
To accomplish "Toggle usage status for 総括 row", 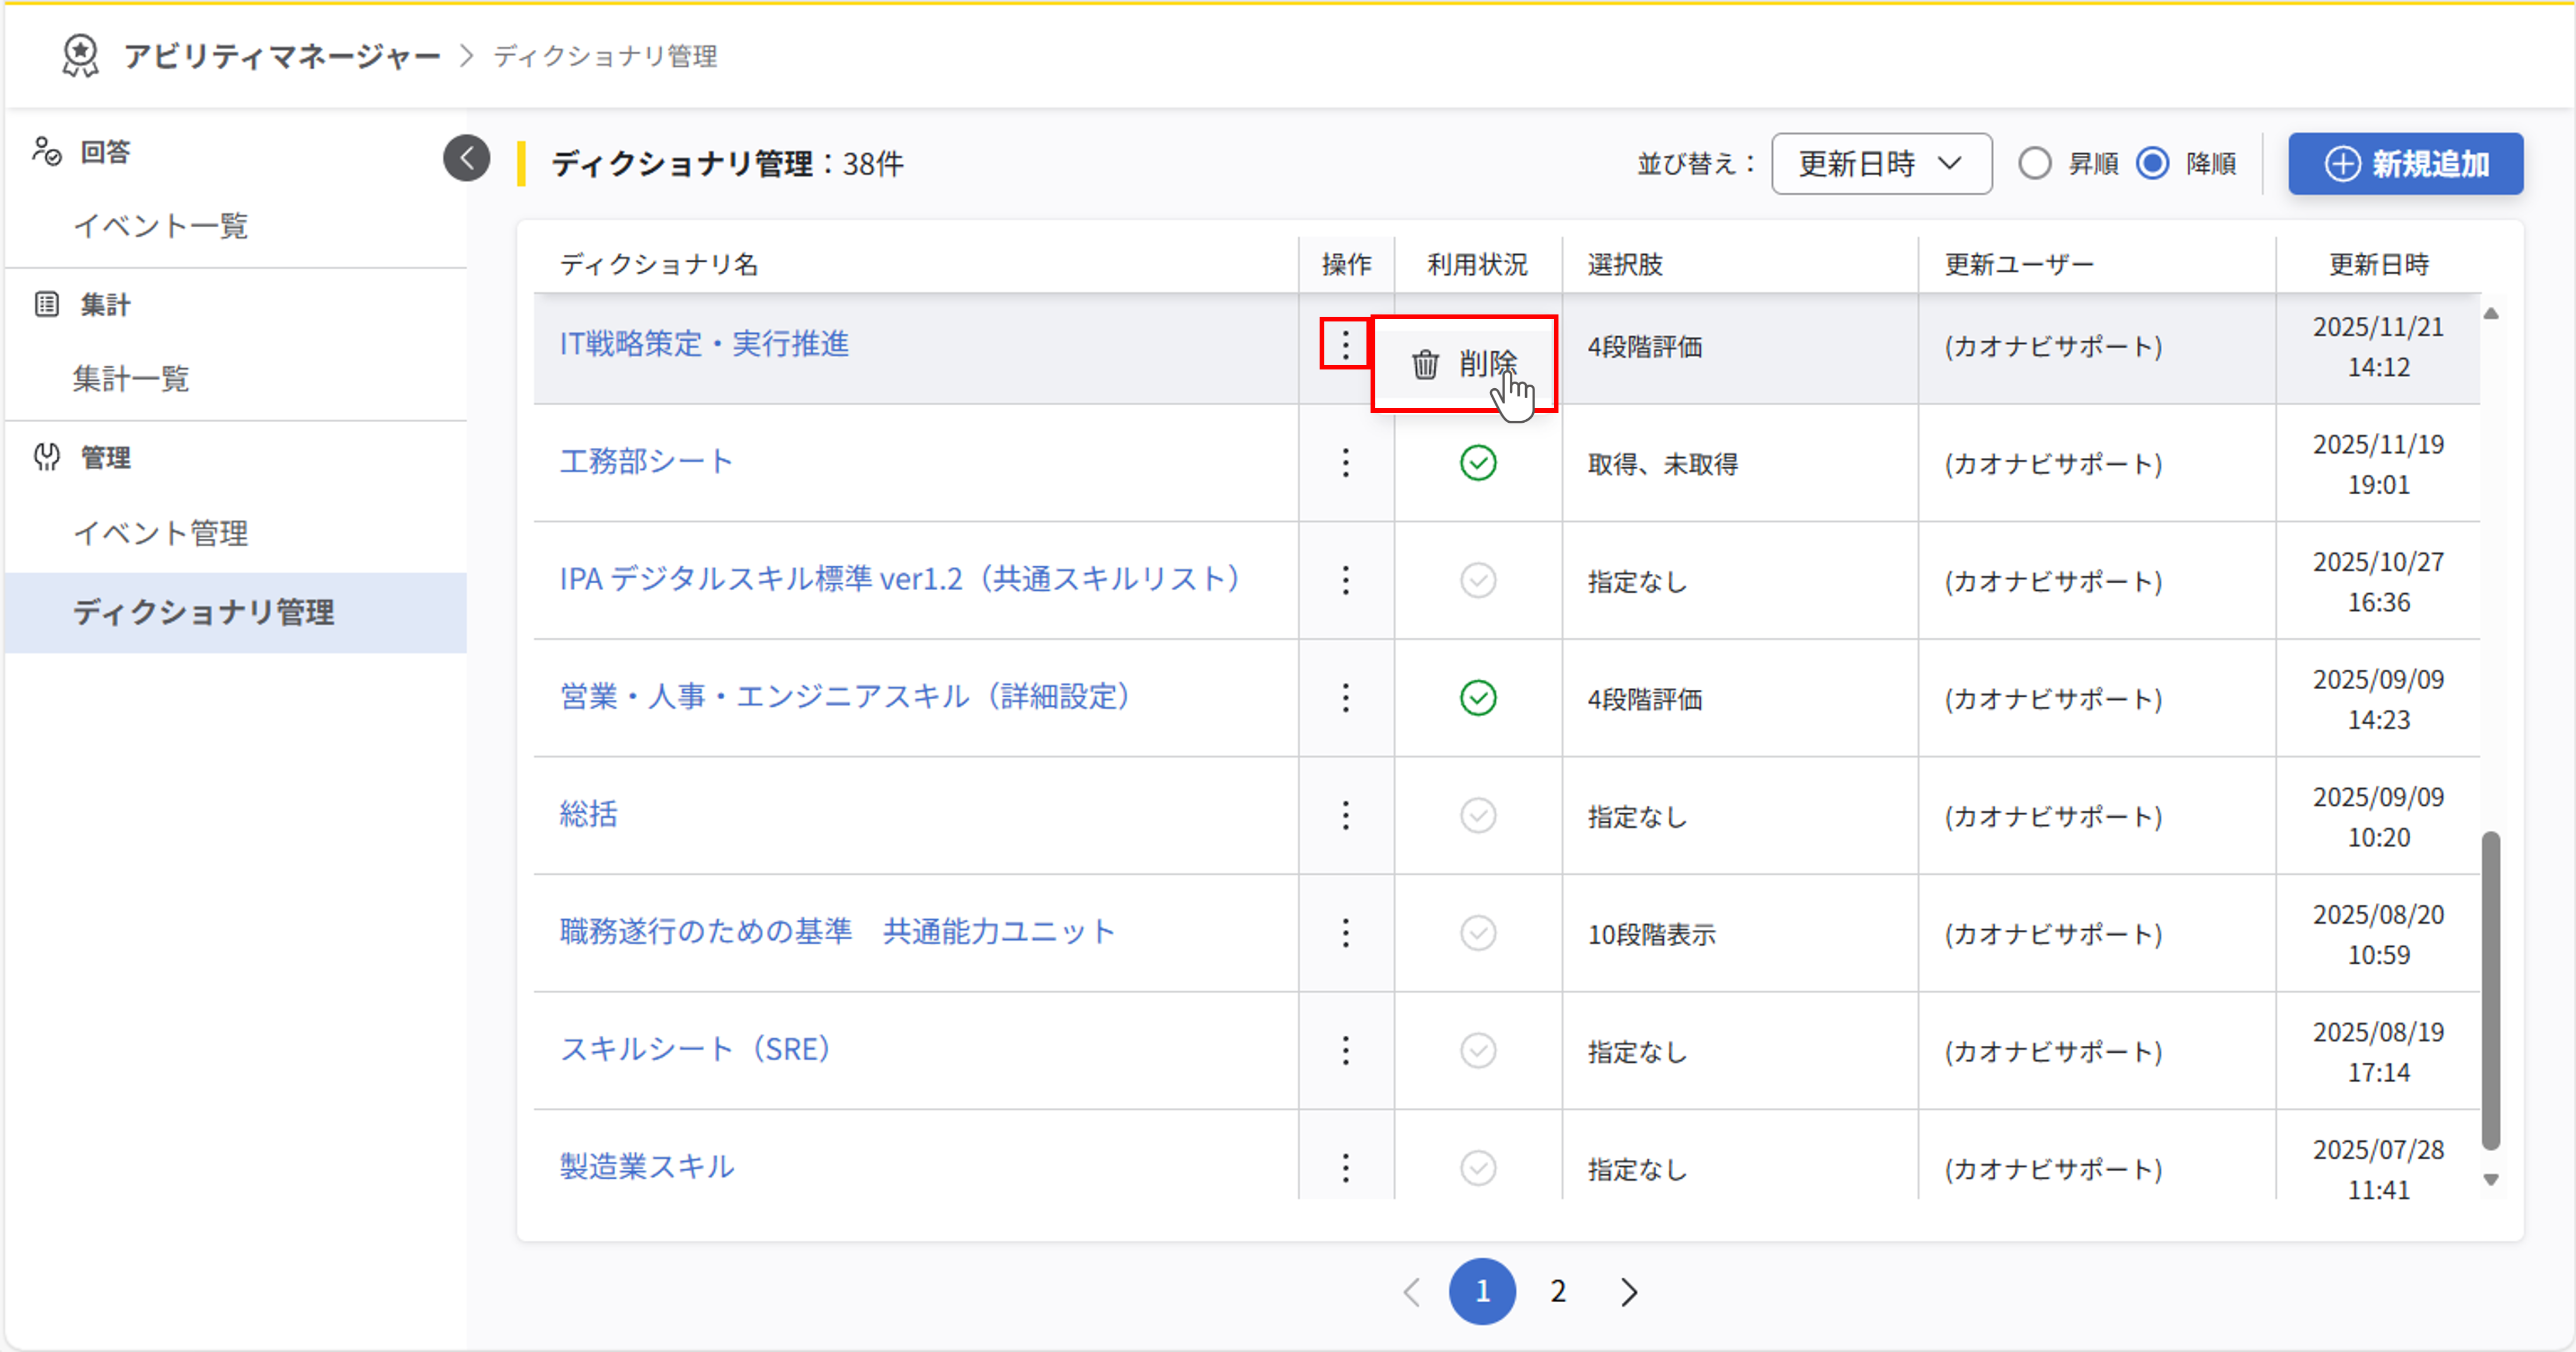I will [1478, 816].
